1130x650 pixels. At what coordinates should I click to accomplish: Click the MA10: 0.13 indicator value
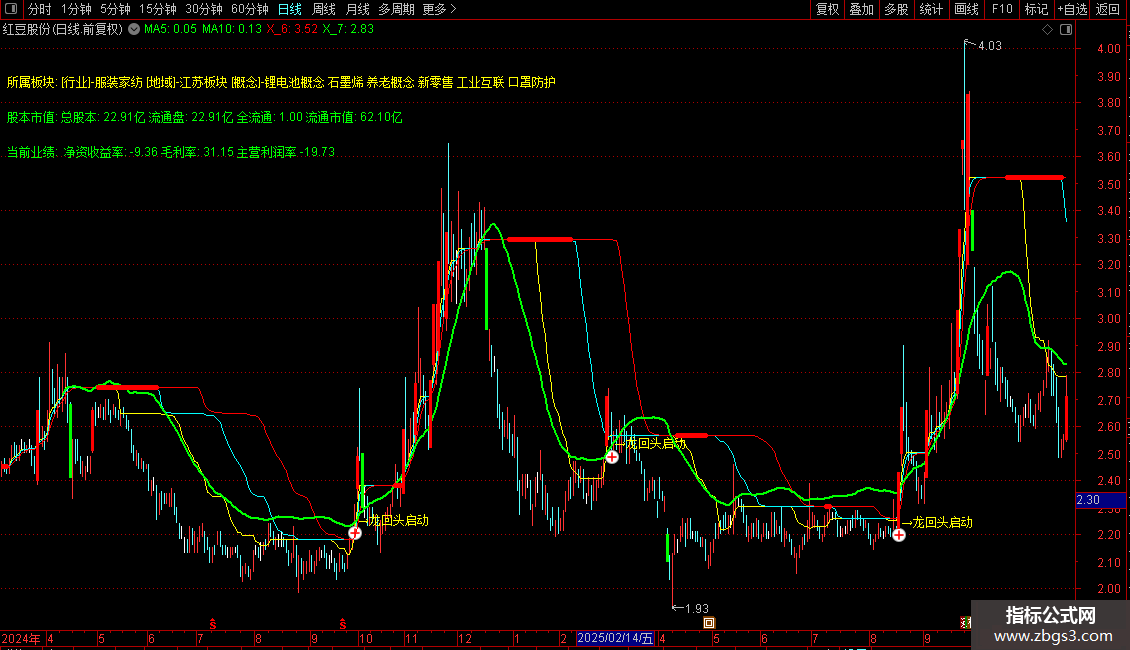(232, 30)
